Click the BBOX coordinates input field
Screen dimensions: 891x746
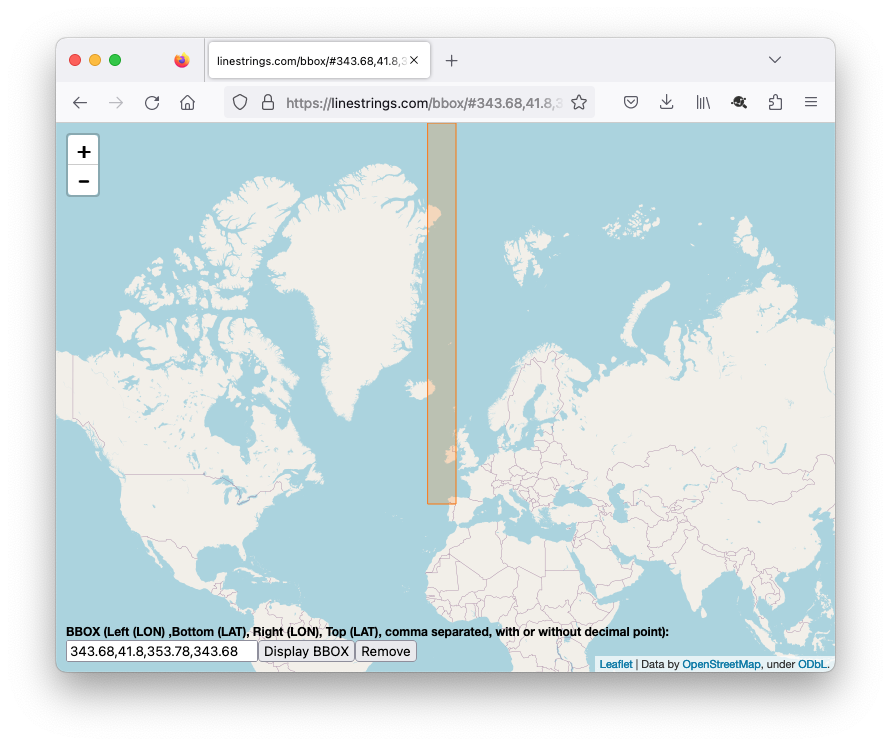[x=161, y=651]
